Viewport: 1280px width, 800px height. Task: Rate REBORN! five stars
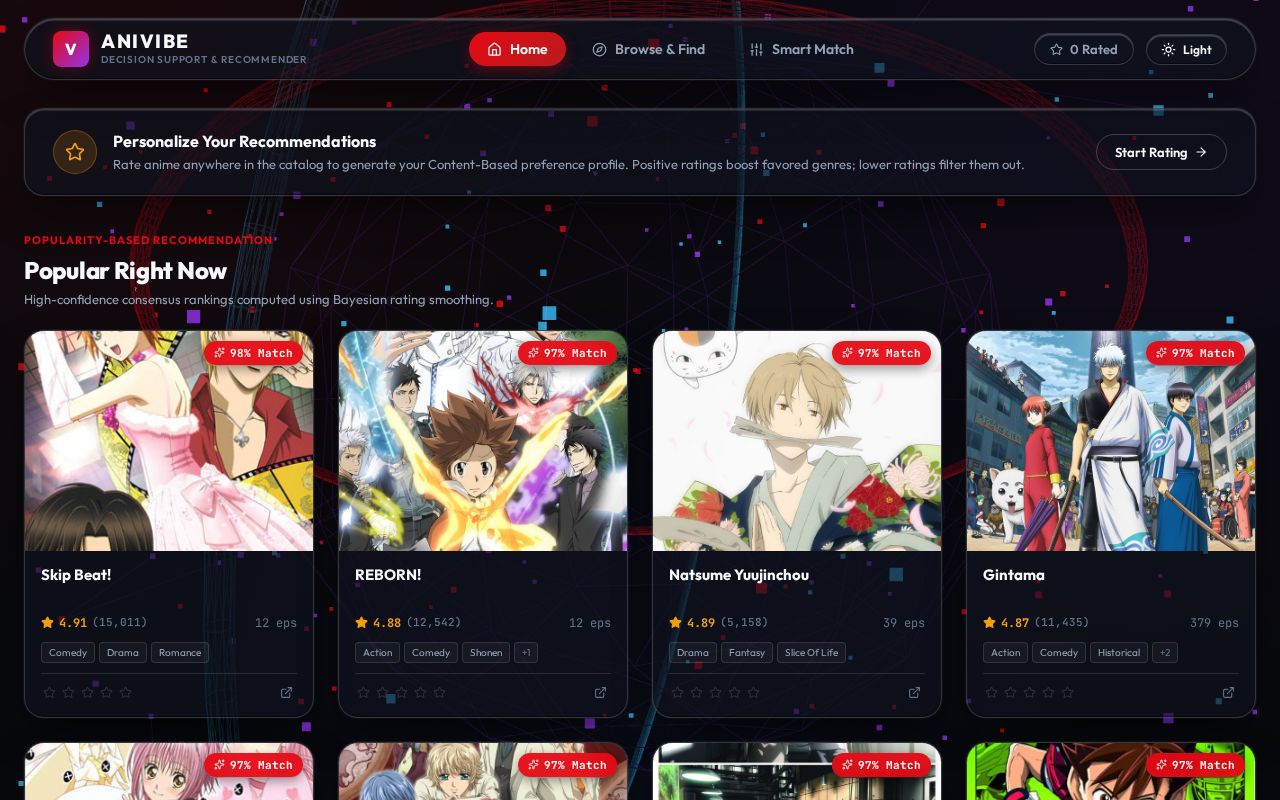(439, 692)
